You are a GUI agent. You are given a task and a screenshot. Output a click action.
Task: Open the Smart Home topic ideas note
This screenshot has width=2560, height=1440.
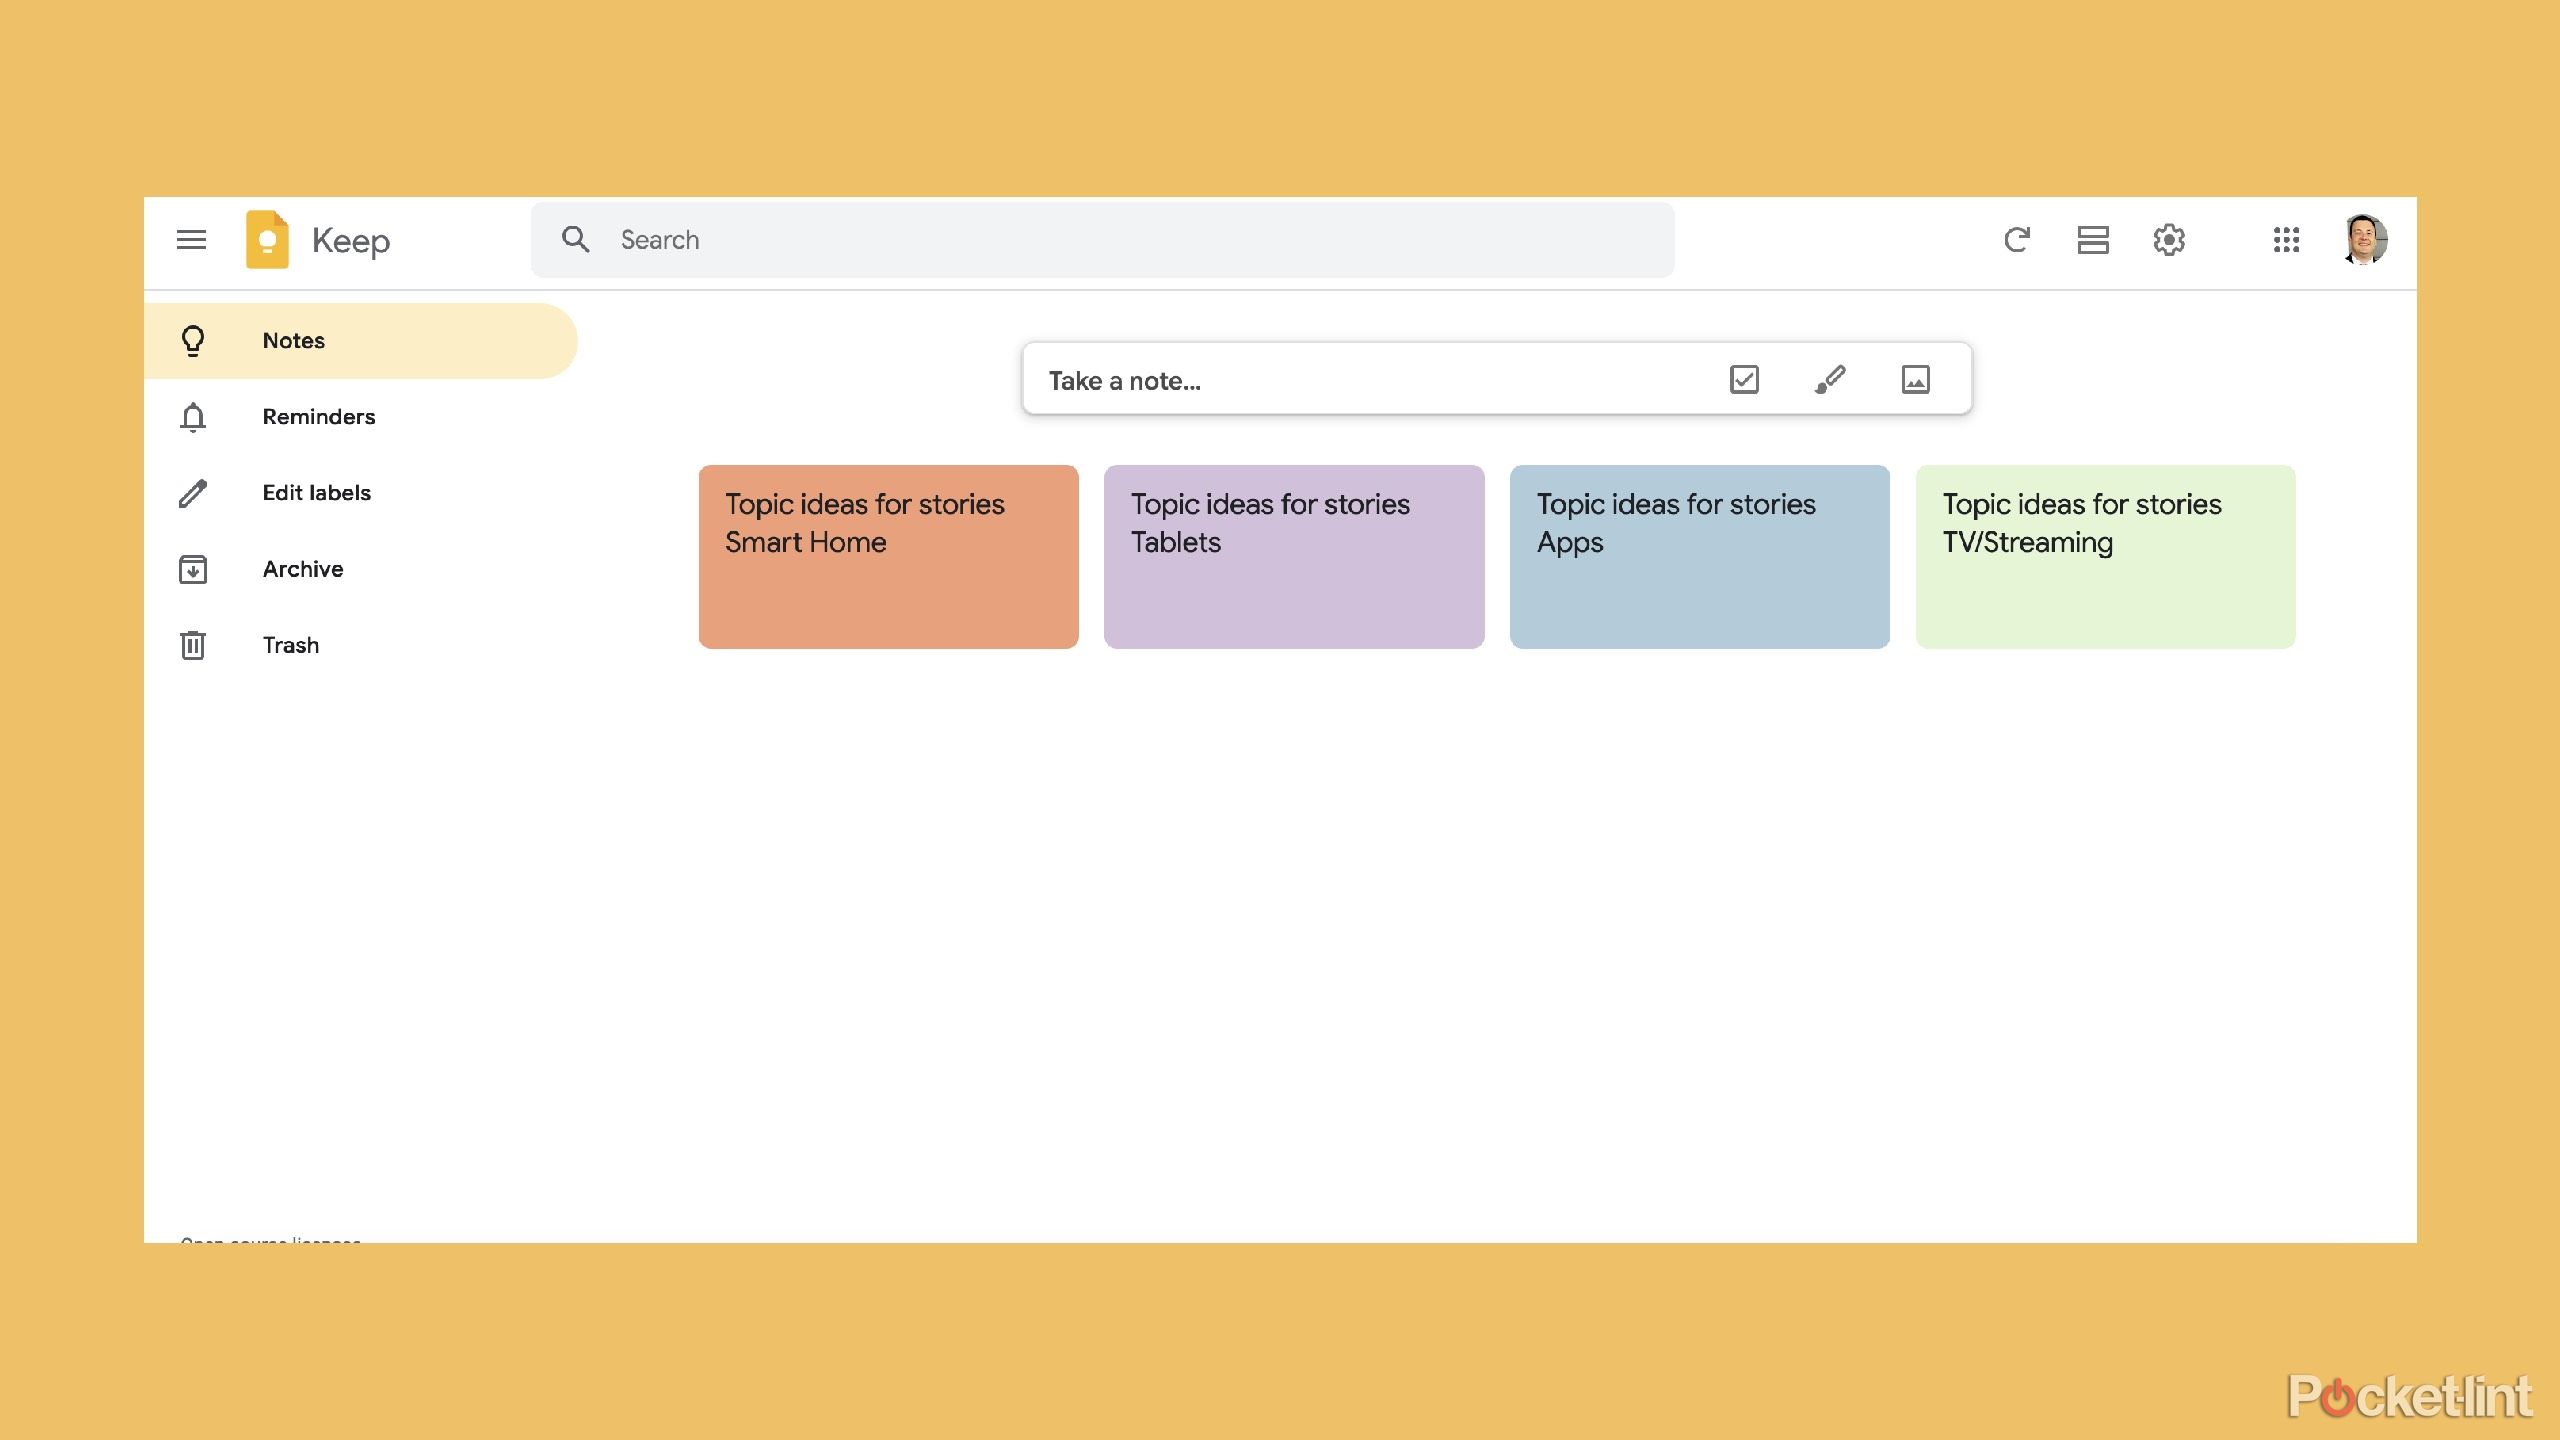pos(888,556)
